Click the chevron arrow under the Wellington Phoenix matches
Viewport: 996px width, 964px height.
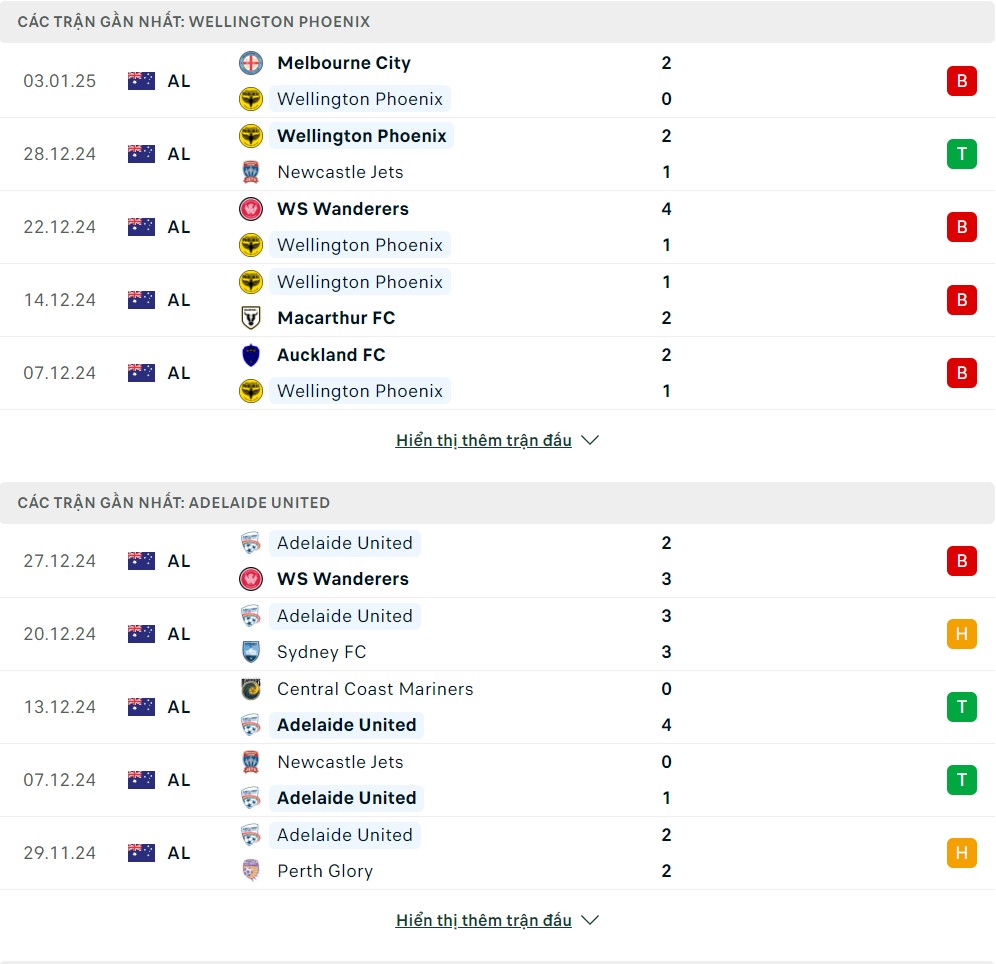(x=590, y=440)
